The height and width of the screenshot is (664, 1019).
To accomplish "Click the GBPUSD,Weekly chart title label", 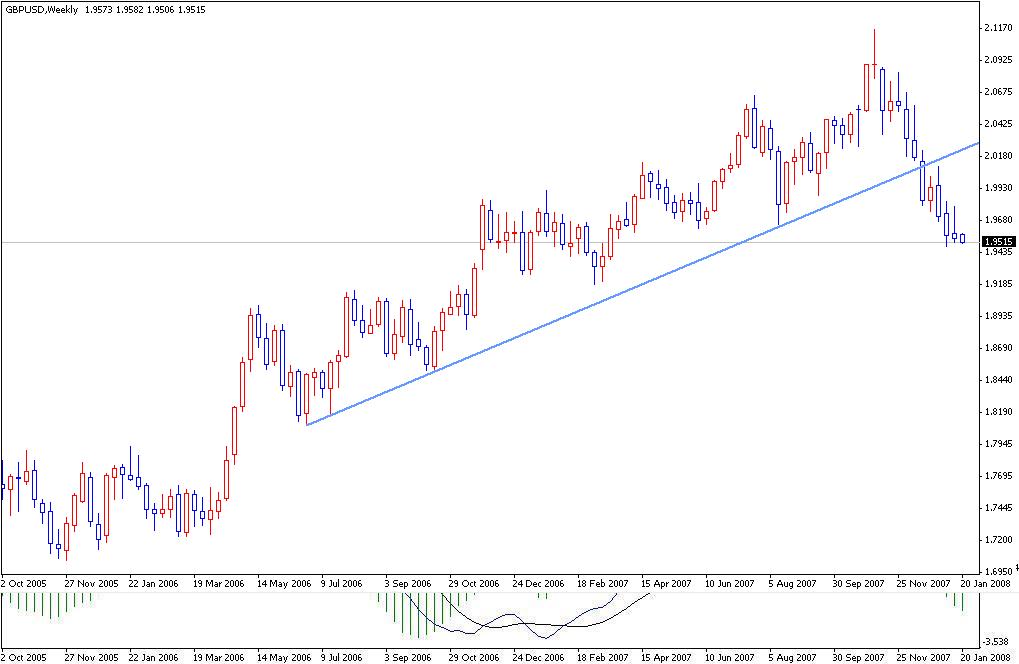I will (40, 9).
